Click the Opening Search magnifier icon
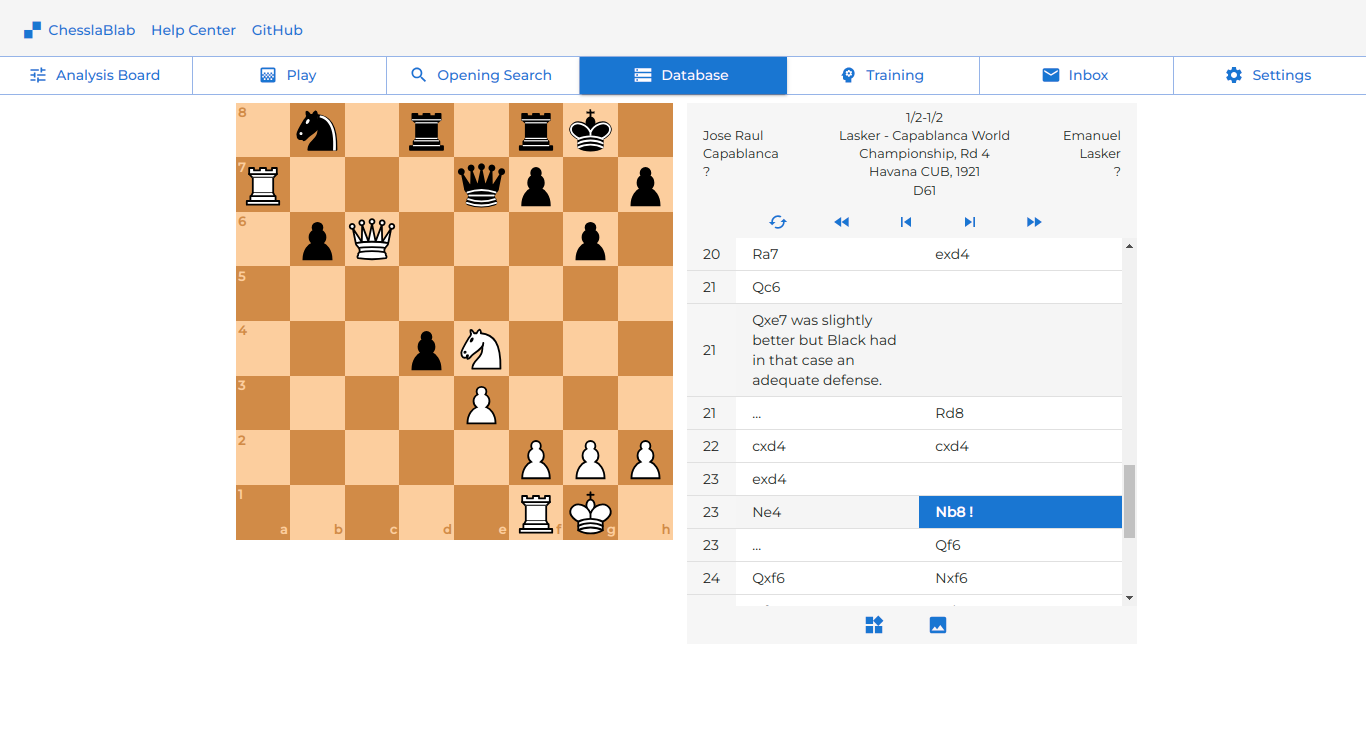The image size is (1366, 732). point(418,75)
